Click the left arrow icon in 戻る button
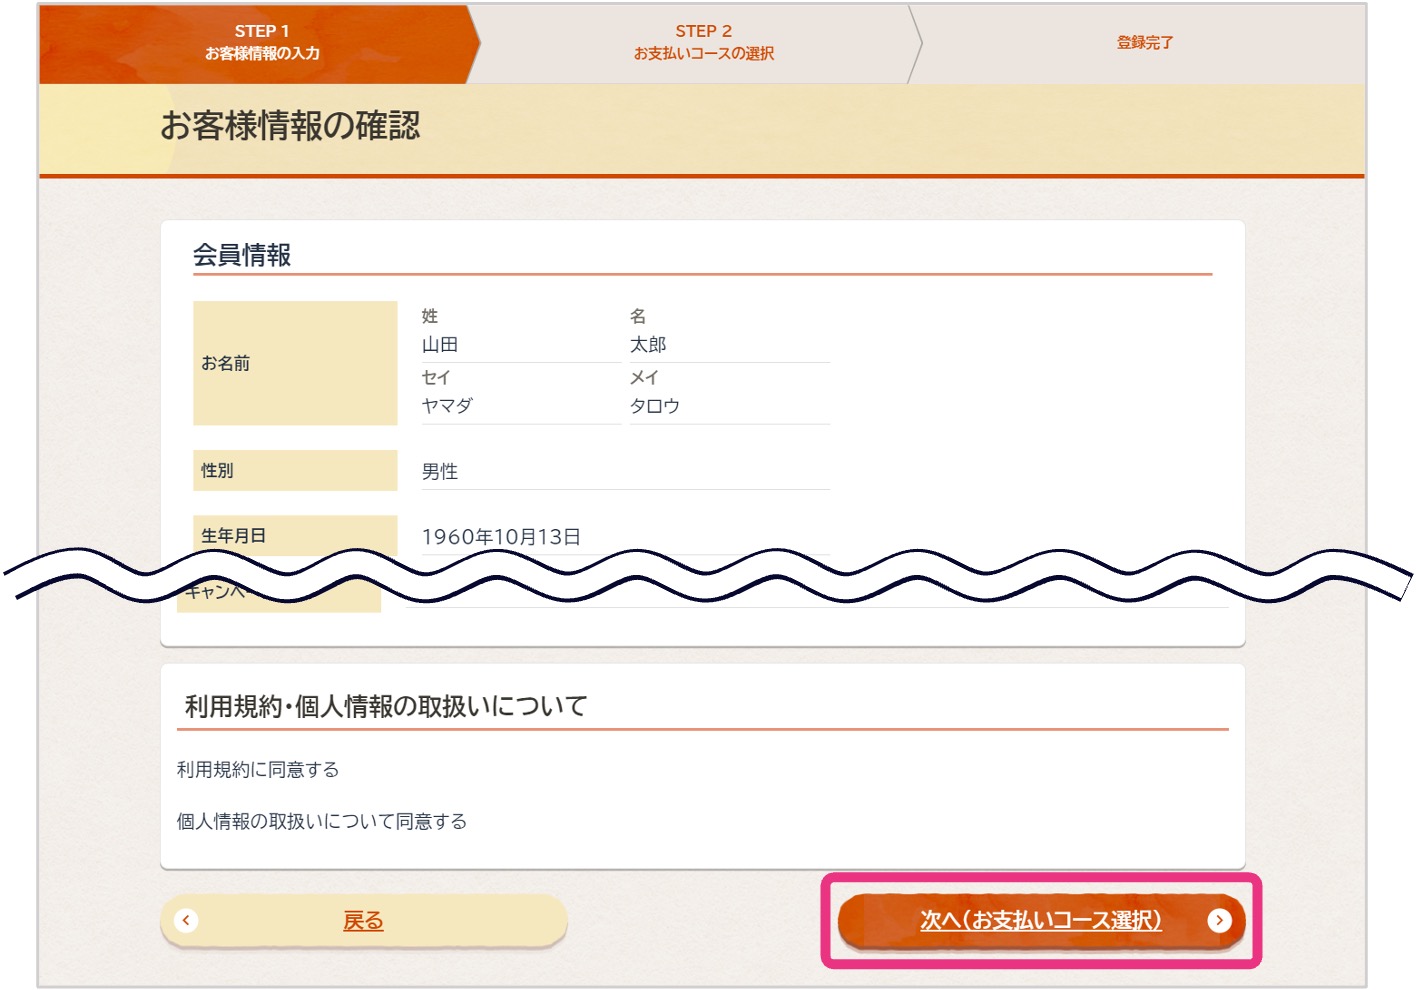Viewport: 1416px width, 990px height. coord(186,920)
